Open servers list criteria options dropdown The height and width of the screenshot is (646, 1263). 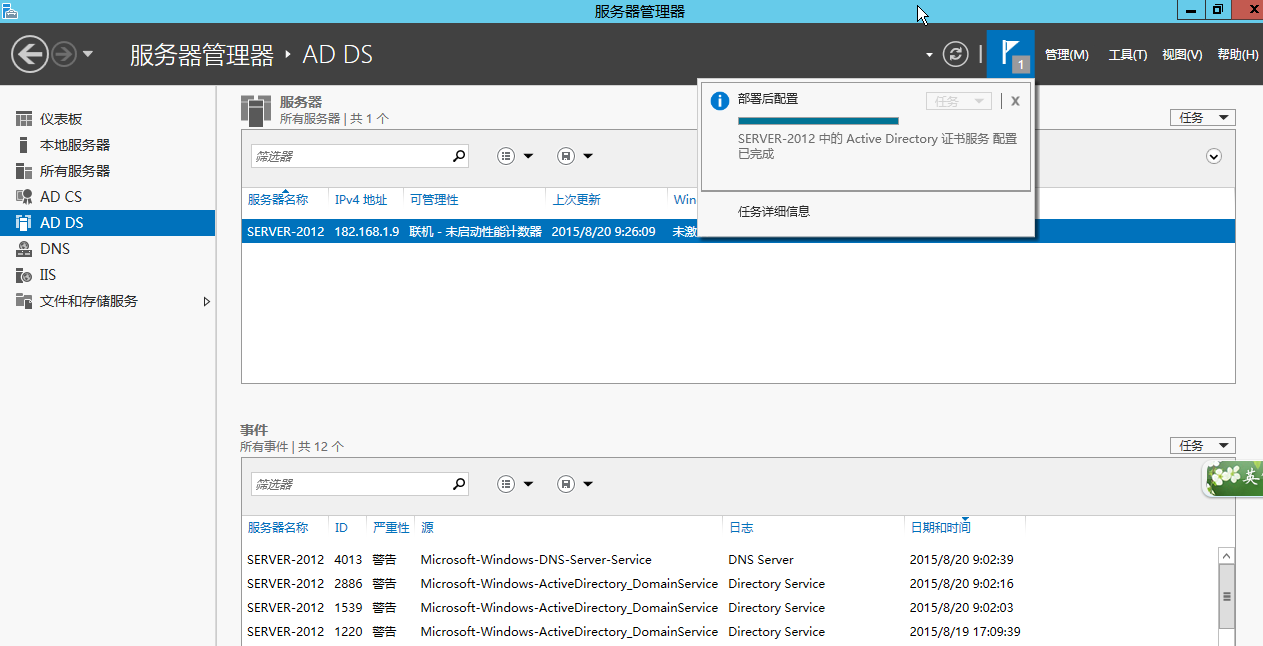point(516,156)
